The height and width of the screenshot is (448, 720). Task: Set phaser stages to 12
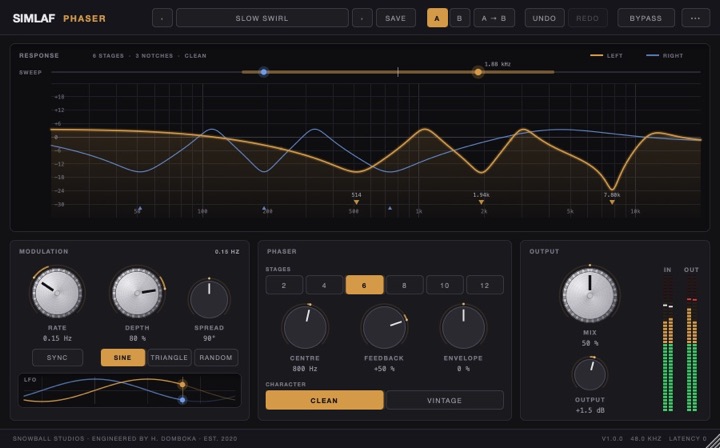point(485,285)
